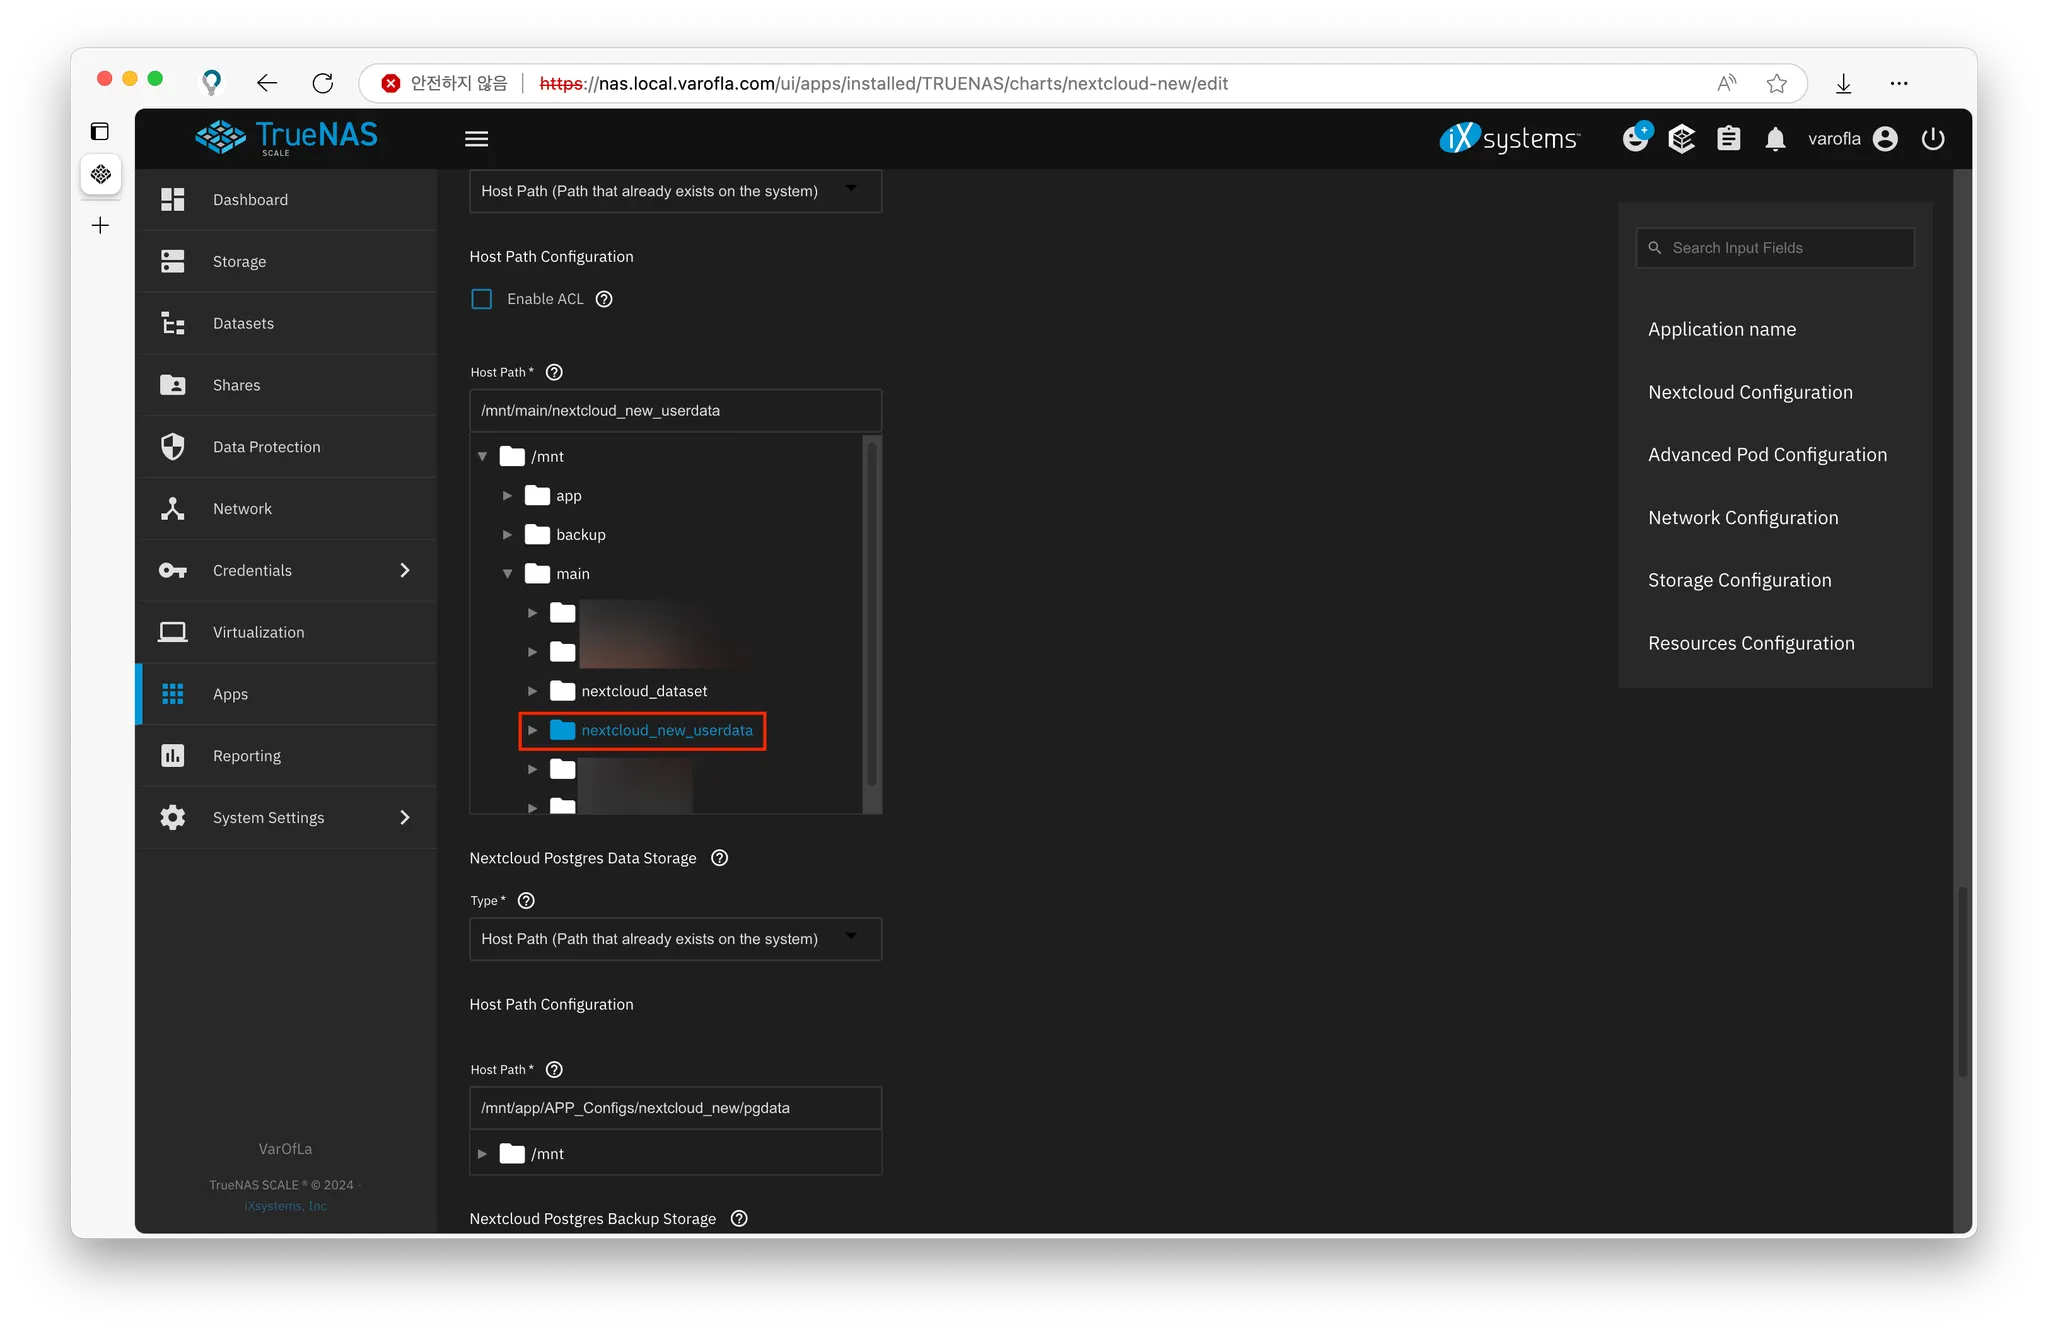Jump to Storage Configuration section
This screenshot has height=1332, width=2048.
coord(1739,580)
